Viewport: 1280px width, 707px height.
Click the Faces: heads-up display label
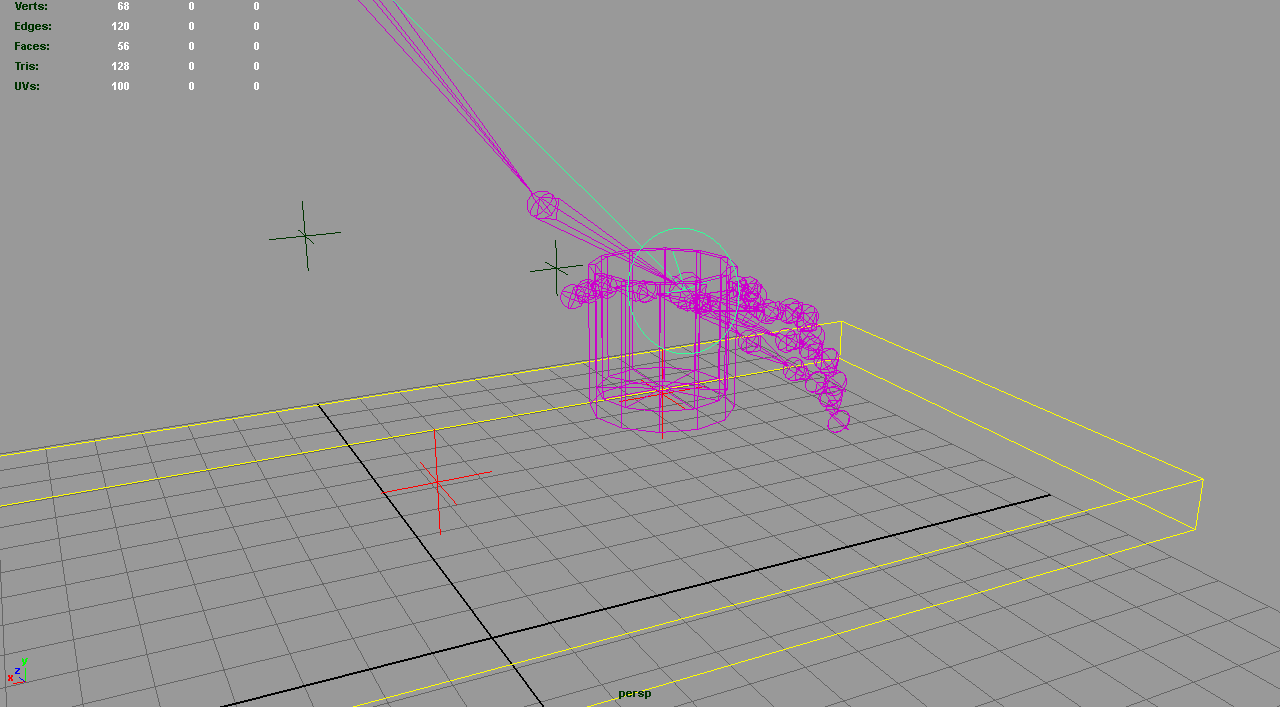tap(32, 46)
